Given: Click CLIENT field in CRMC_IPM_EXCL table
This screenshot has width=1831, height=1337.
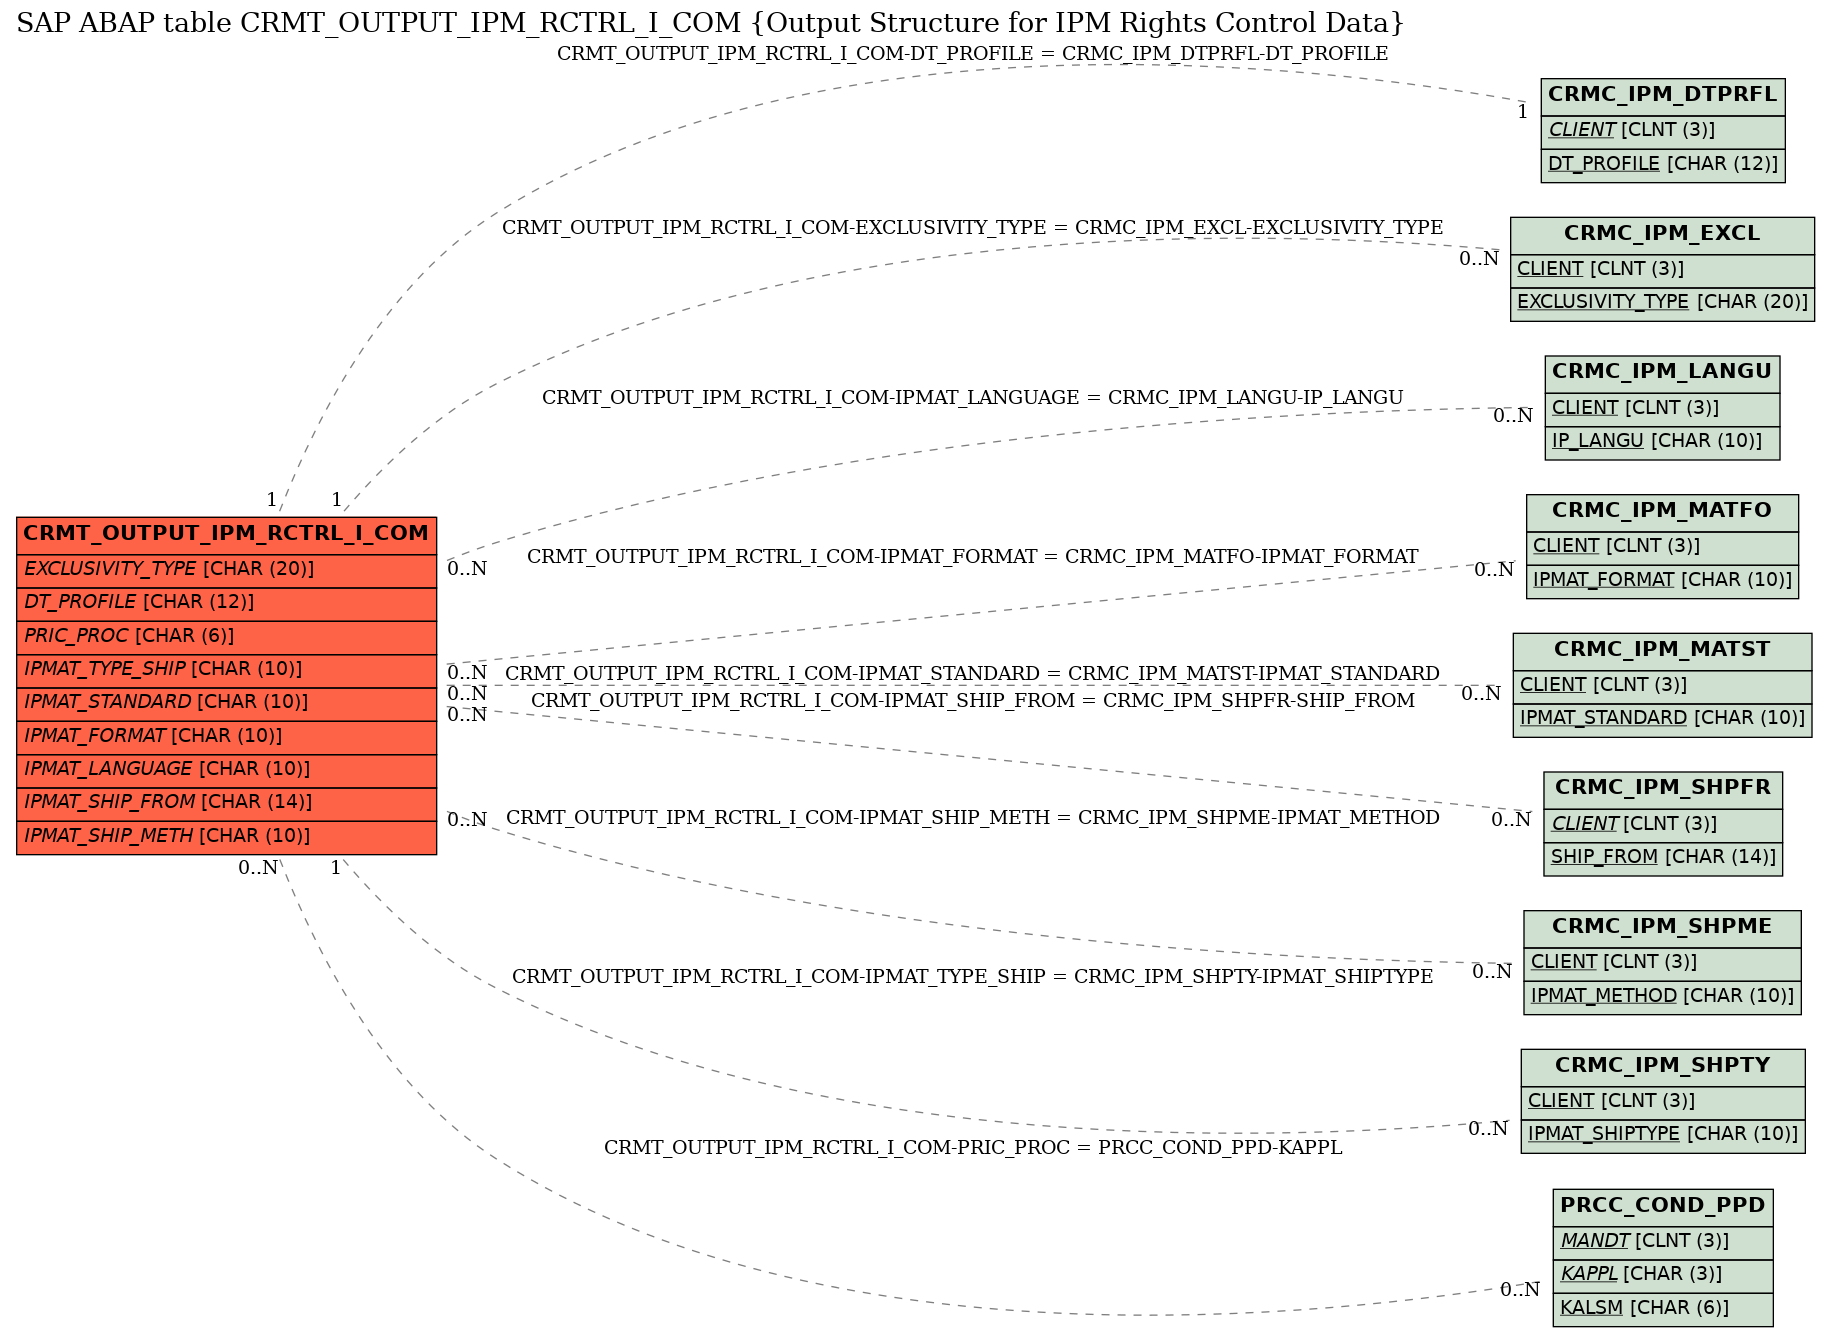Looking at the screenshot, I should pyautogui.click(x=1662, y=270).
